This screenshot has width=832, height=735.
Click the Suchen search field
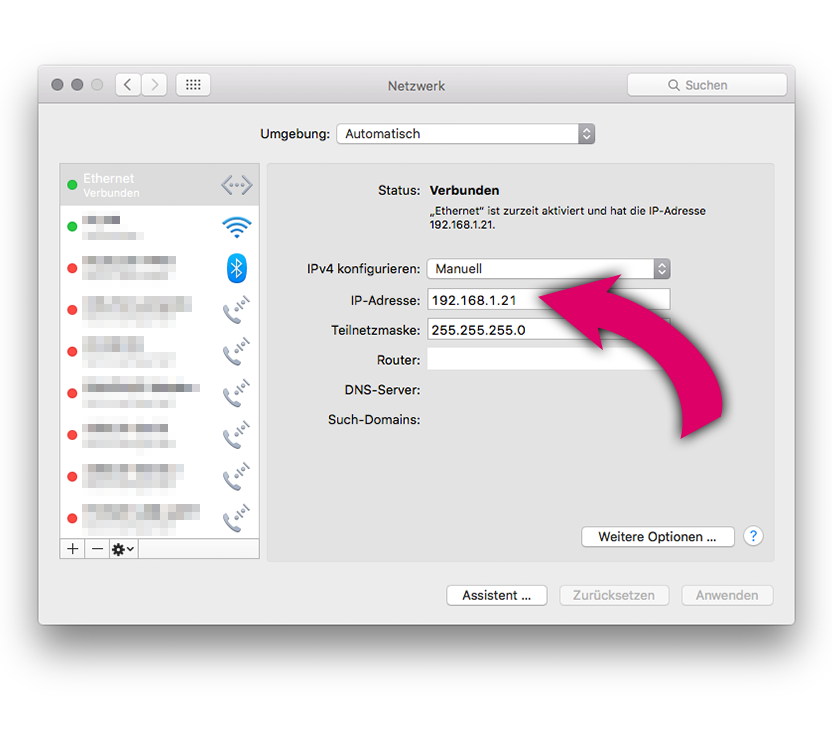pos(706,85)
